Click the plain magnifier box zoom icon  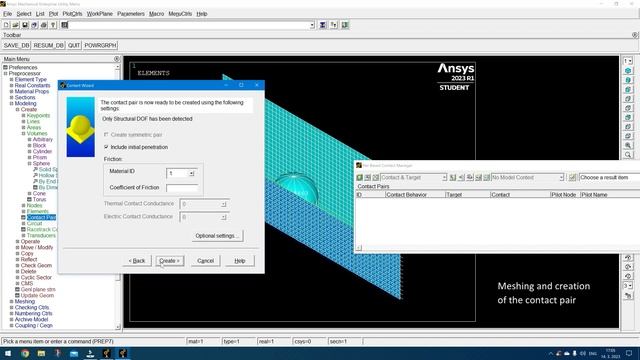pos(628,155)
